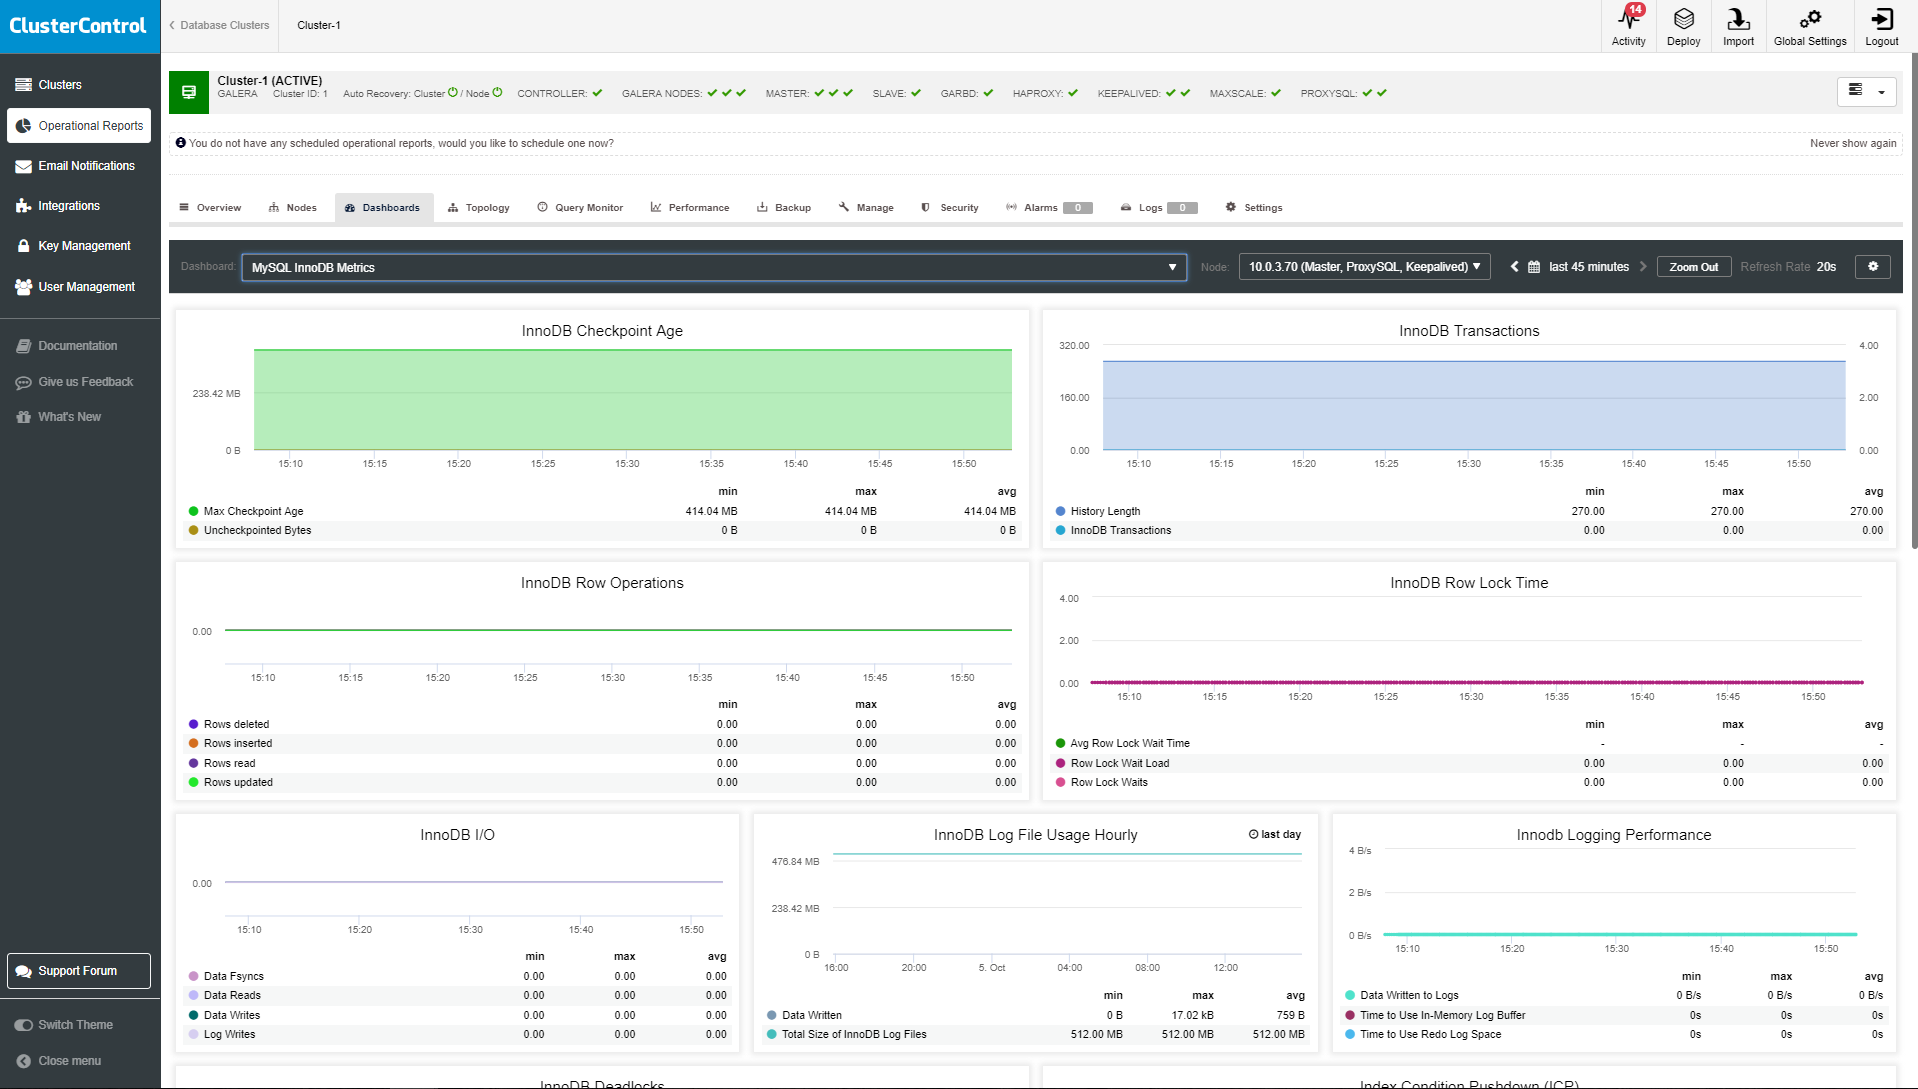Click the Deploy icon in top bar
1918x1089 pixels.
click(x=1683, y=26)
